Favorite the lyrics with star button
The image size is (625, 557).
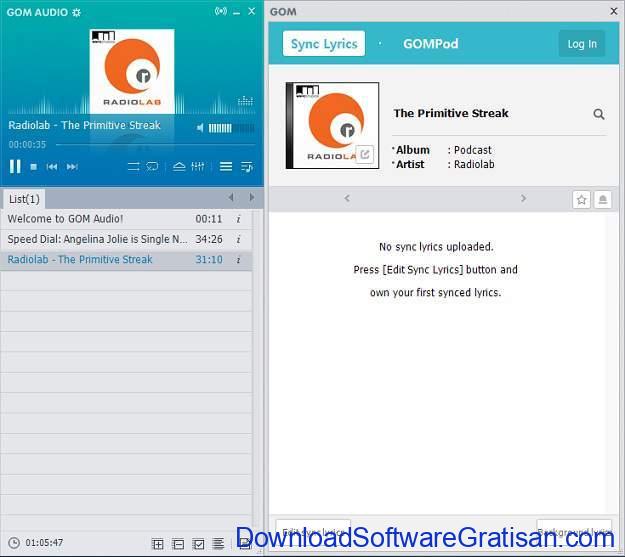click(x=582, y=199)
